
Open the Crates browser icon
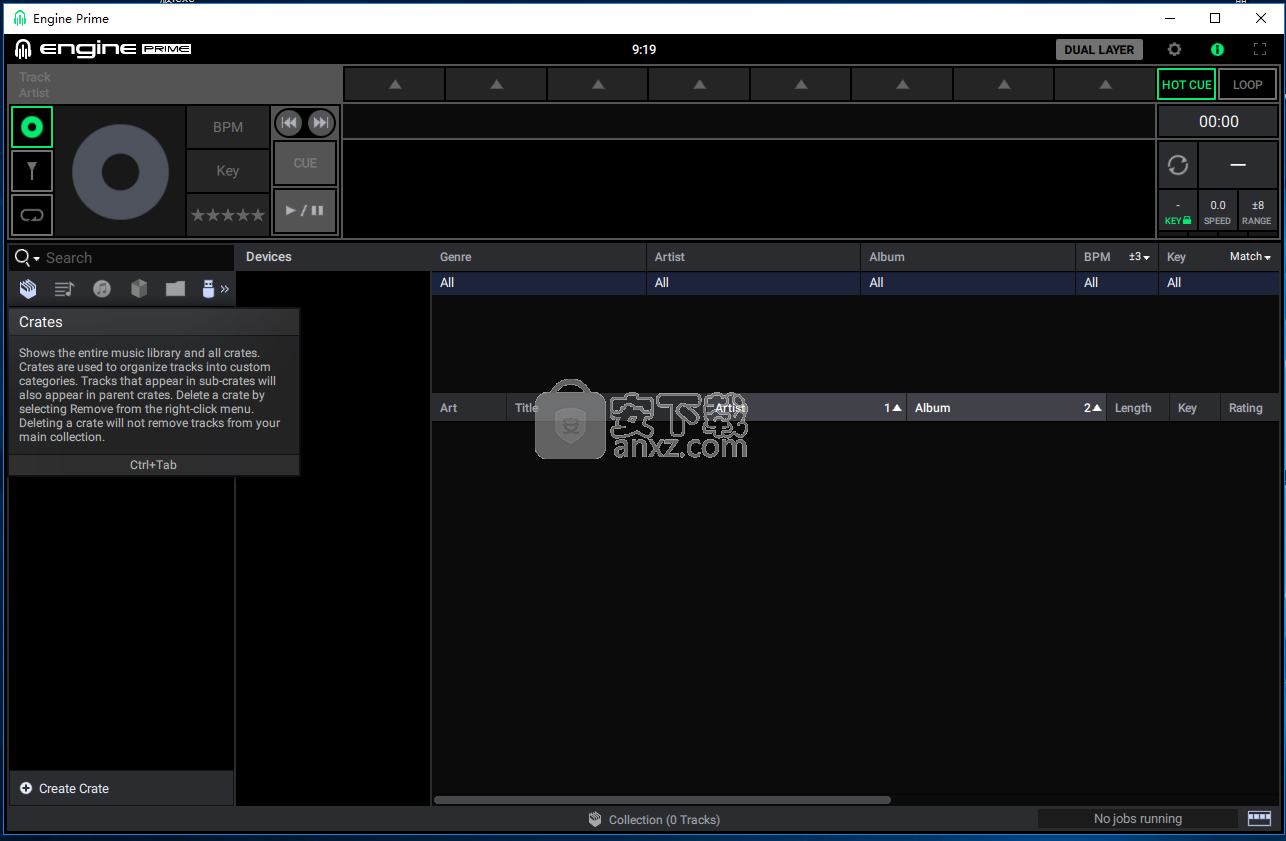pyautogui.click(x=28, y=289)
